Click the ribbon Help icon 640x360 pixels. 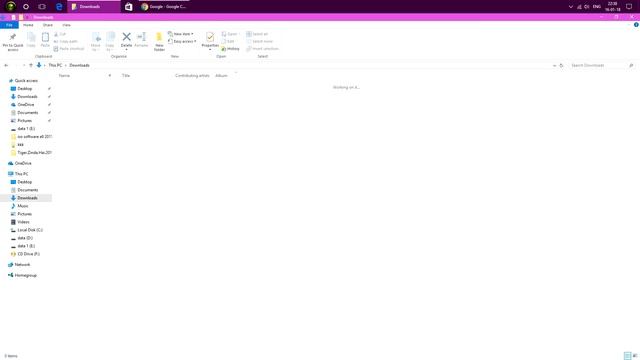point(636,25)
